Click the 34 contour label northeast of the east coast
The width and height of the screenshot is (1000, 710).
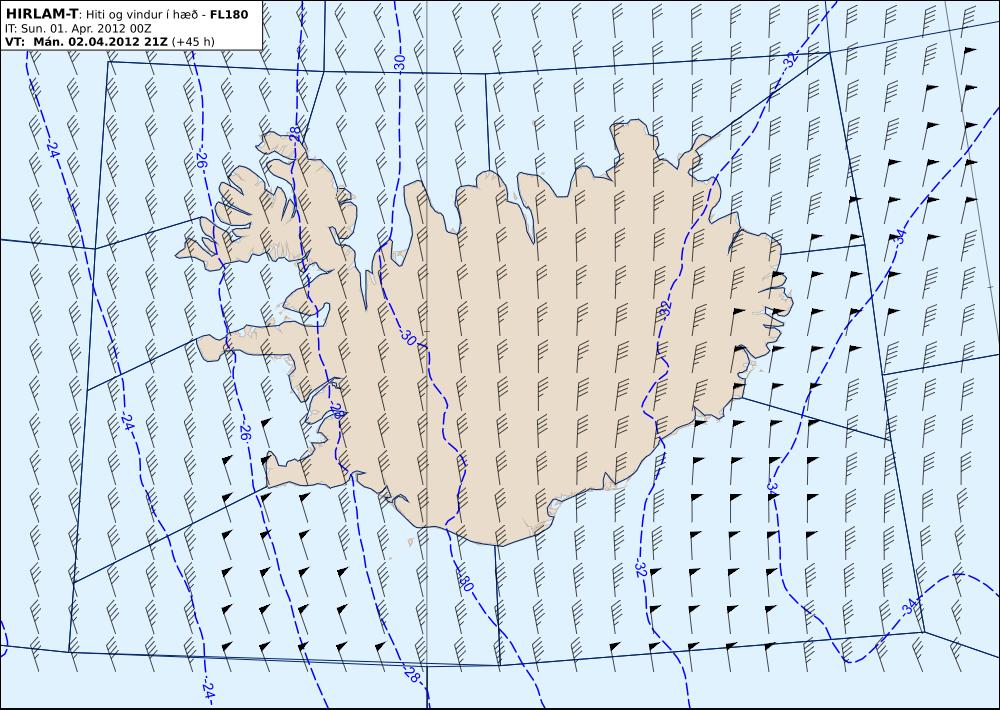[900, 237]
